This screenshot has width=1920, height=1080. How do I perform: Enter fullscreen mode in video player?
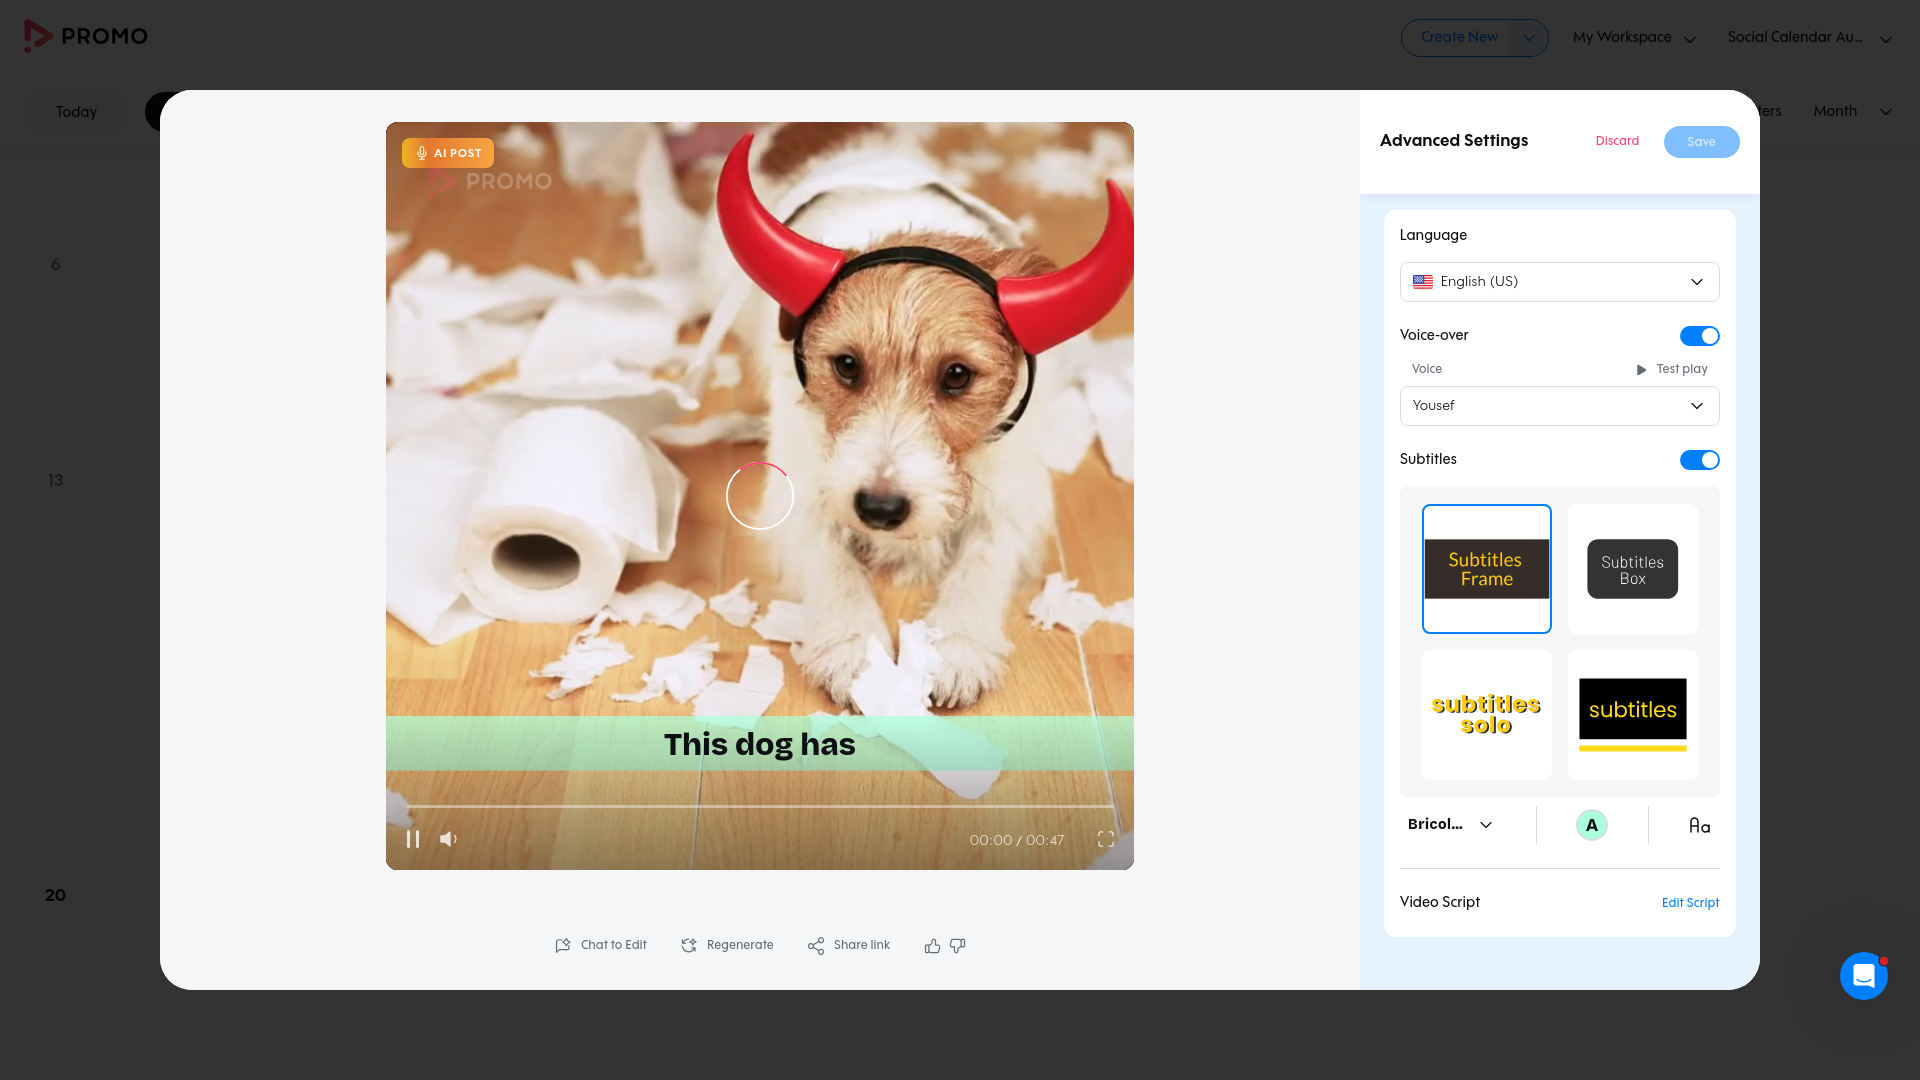(1106, 840)
